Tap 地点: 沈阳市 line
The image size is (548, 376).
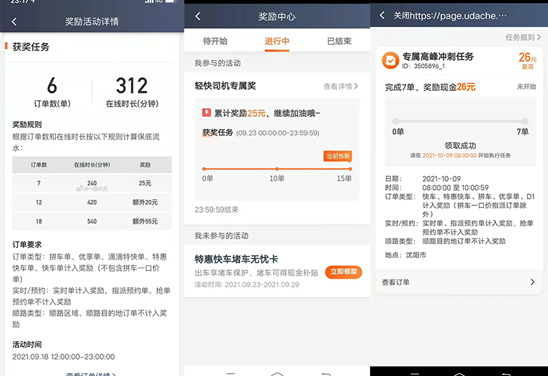pos(405,255)
